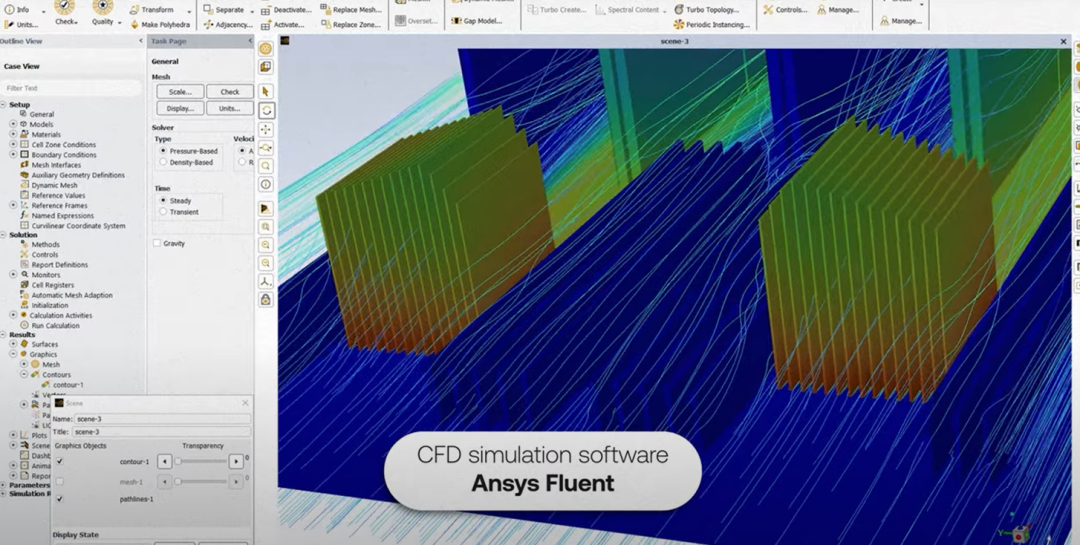The width and height of the screenshot is (1080, 545).
Task: Click the Check mesh button in Task Page
Action: (230, 92)
